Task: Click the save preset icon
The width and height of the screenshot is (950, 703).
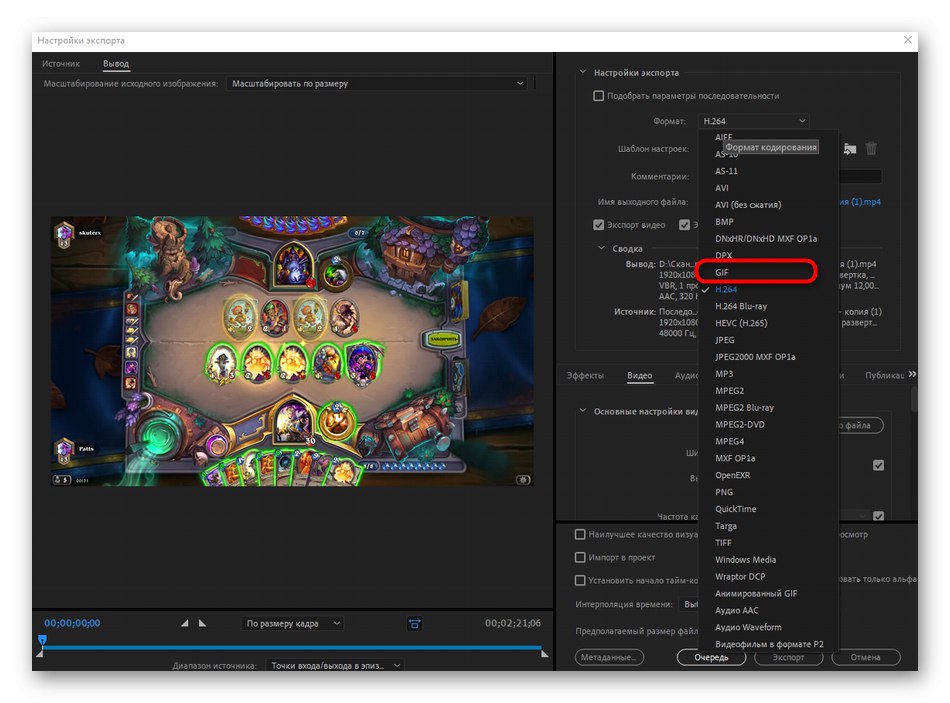Action: tap(849, 148)
